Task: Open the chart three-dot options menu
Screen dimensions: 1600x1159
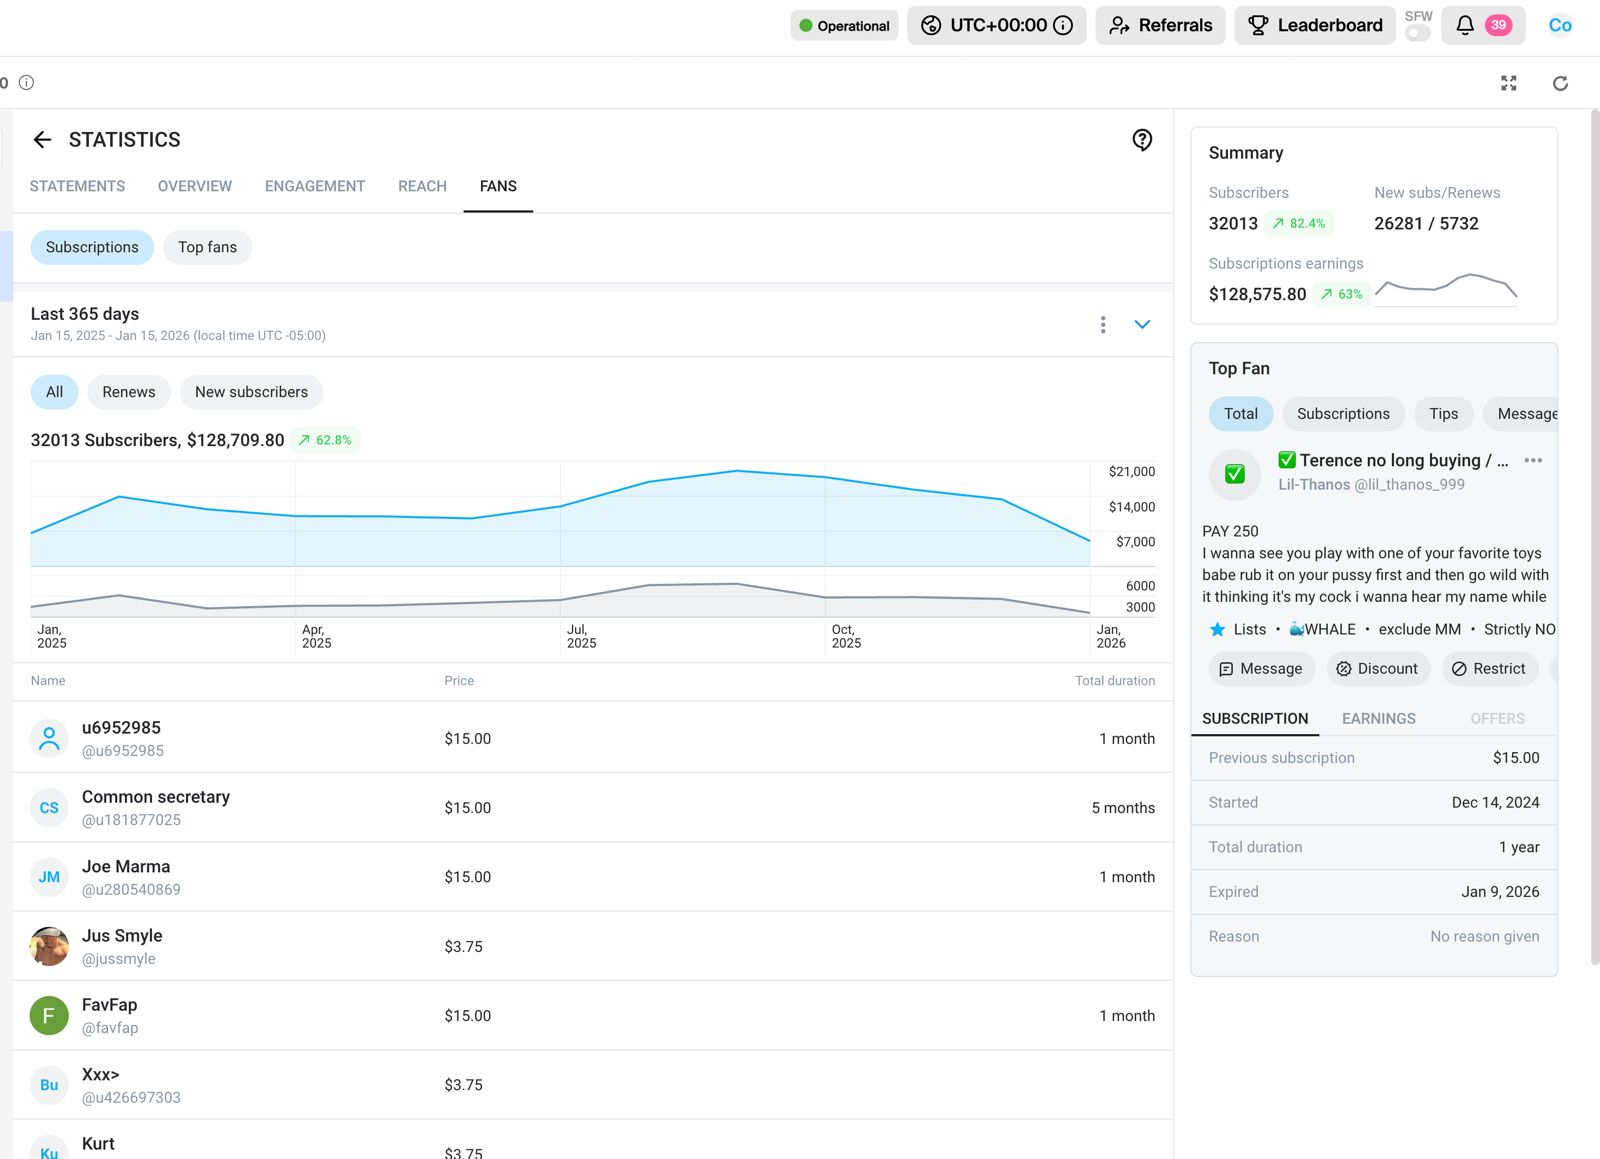Action: pos(1103,324)
